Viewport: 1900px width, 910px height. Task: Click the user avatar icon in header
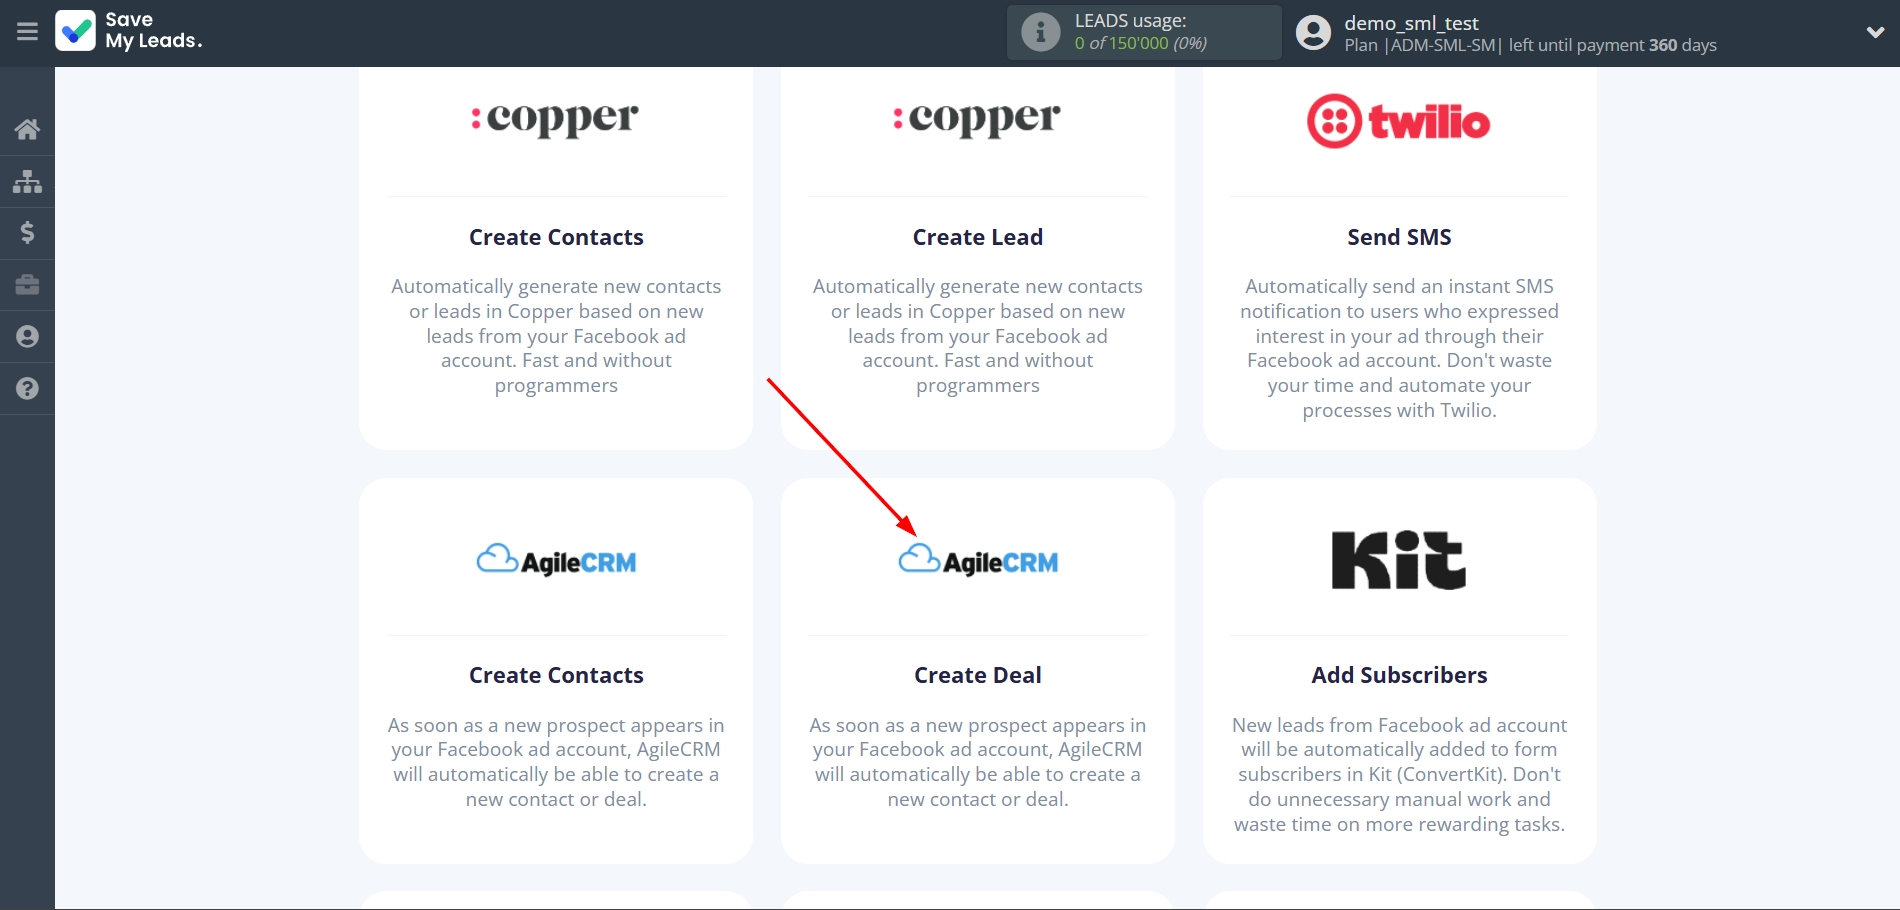tap(1313, 33)
